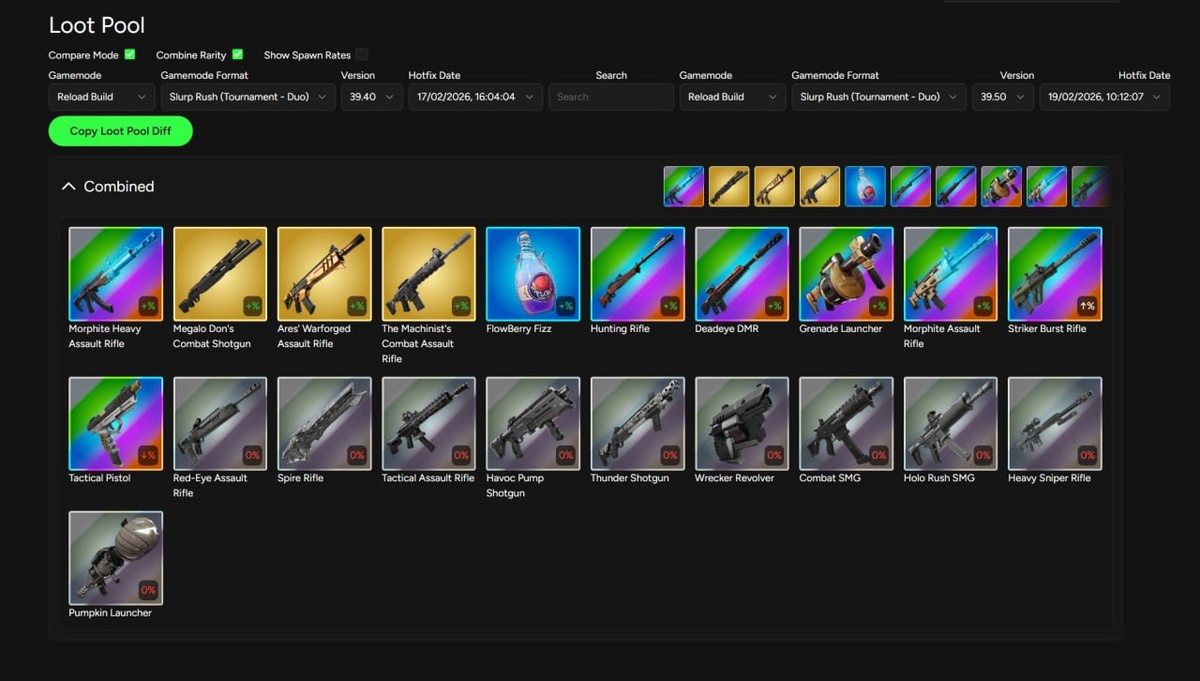Select the Morphite Heavy Assault Rifle tile
Viewport: 1200px width, 681px height.
(116, 274)
